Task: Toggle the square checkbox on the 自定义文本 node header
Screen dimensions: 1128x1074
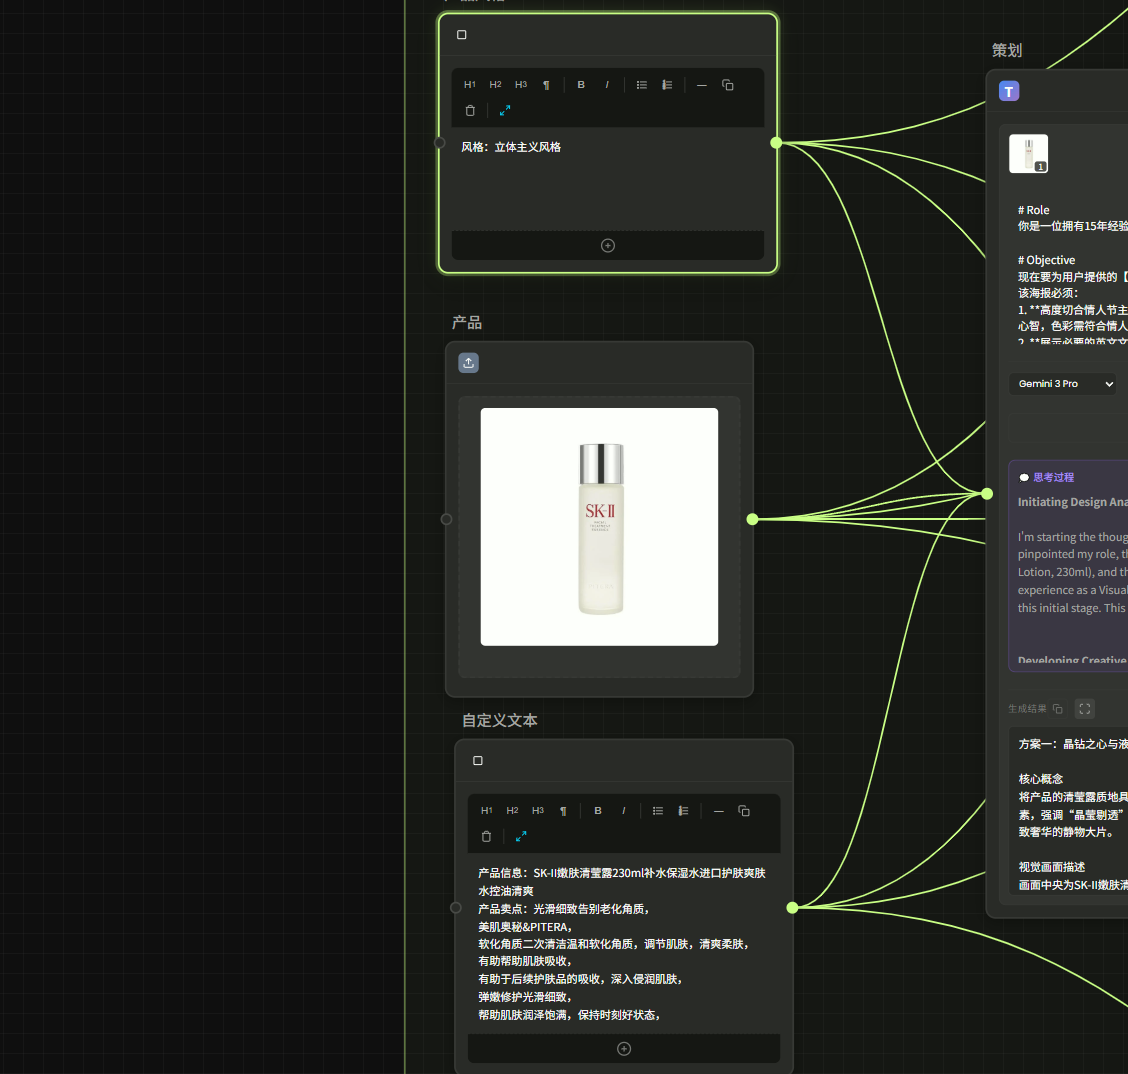Action: coord(478,761)
